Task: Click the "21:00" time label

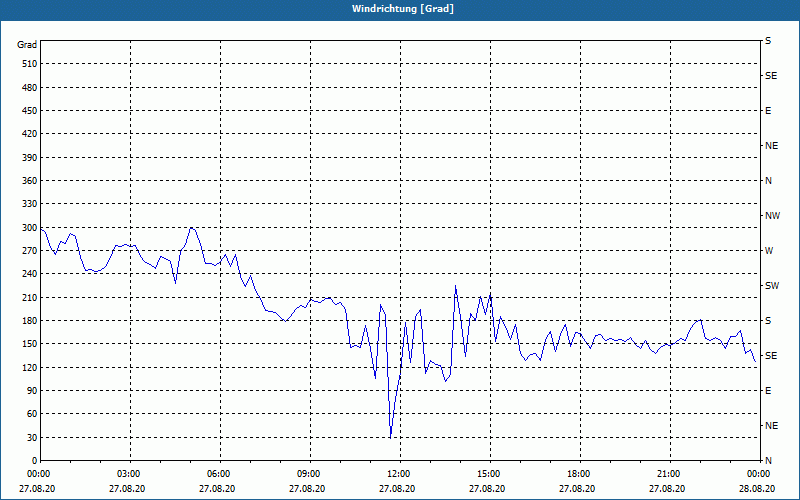Action: [668, 474]
